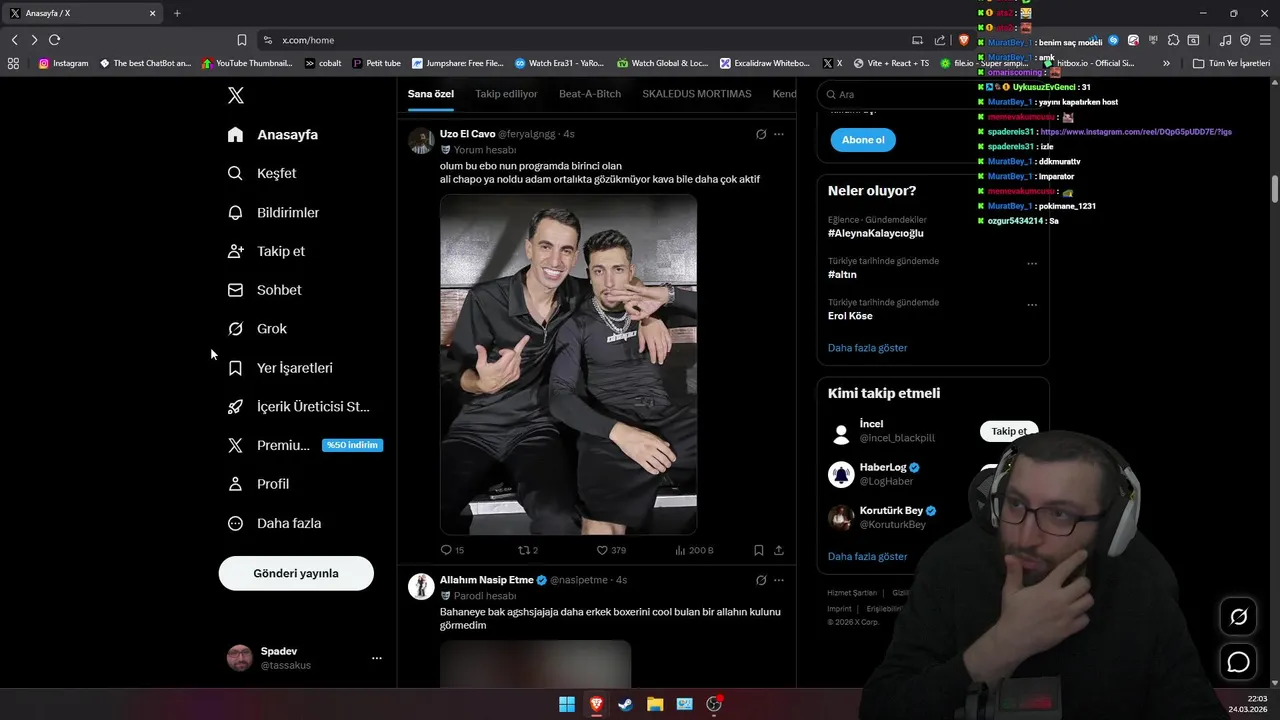Open Tüm Yer İşaretleri folder
Viewport: 1280px width, 720px height.
coord(1231,63)
